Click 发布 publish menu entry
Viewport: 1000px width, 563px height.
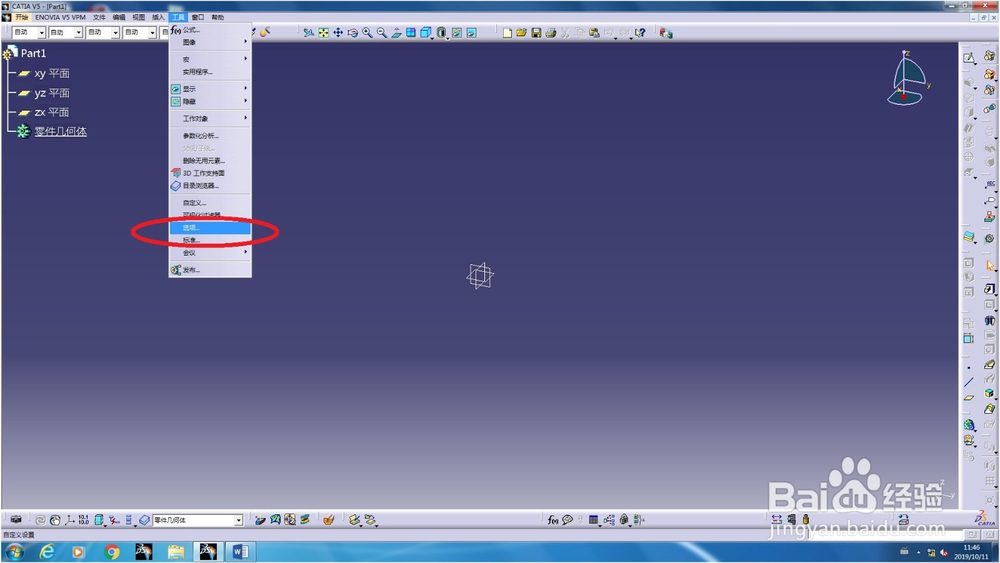tap(210, 270)
